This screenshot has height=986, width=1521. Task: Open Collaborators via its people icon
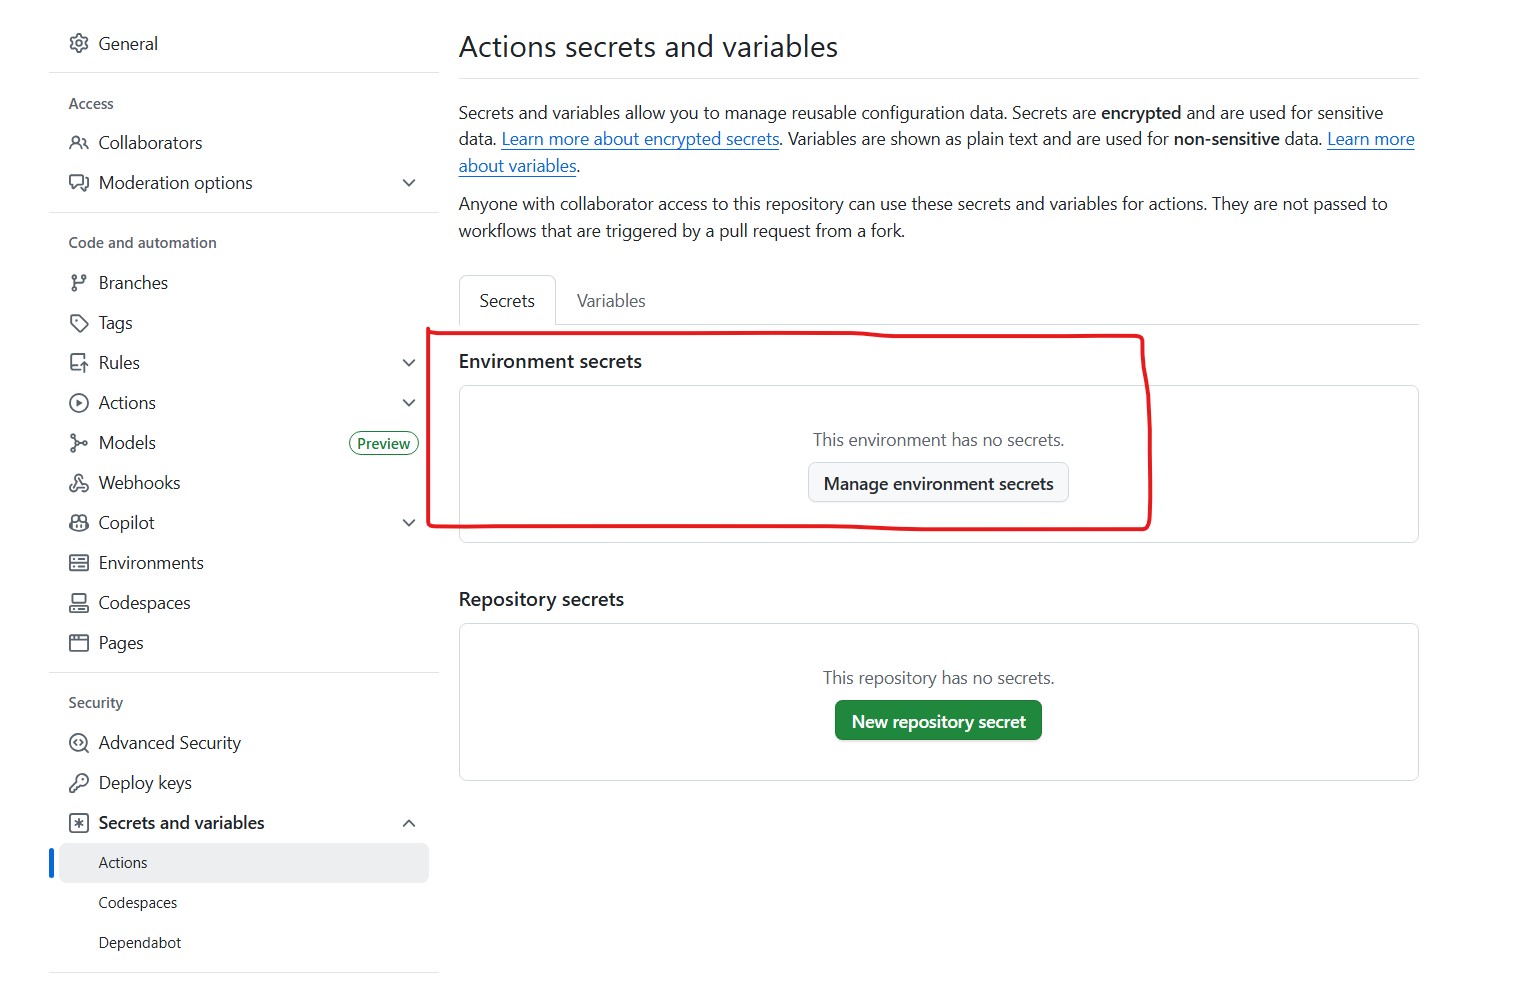[79, 143]
